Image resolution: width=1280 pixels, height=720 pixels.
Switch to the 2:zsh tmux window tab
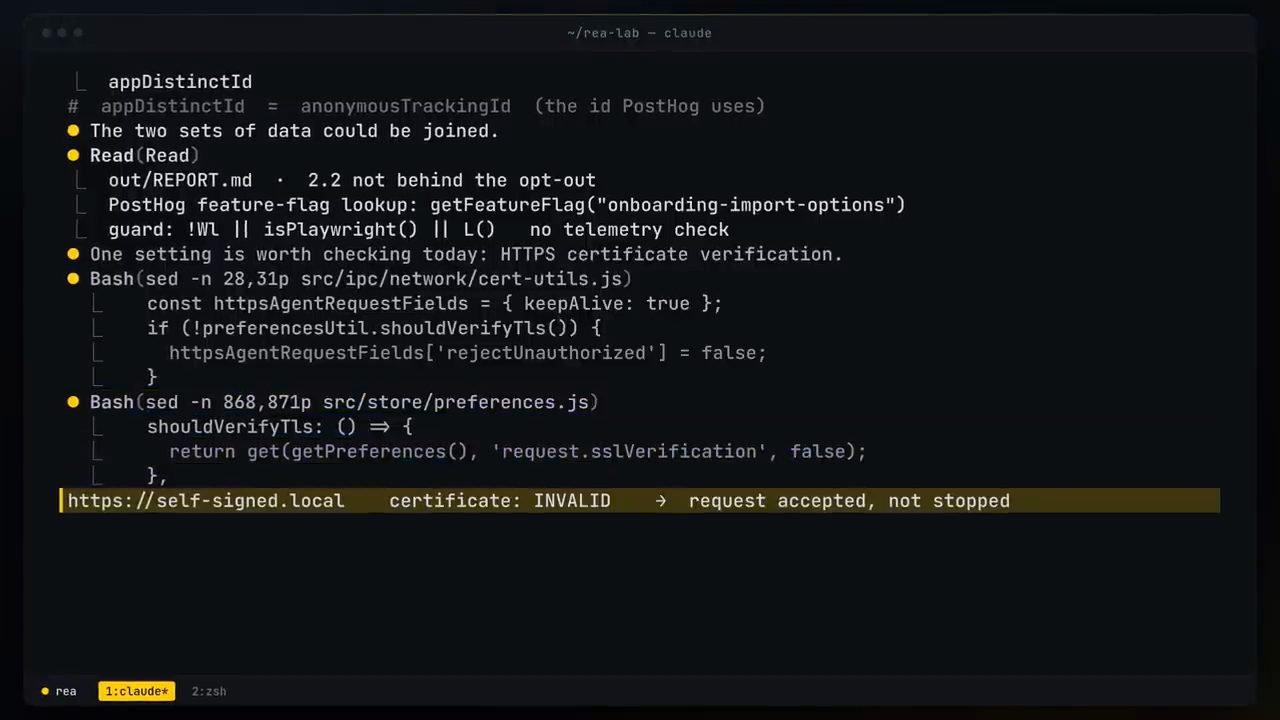click(x=209, y=691)
